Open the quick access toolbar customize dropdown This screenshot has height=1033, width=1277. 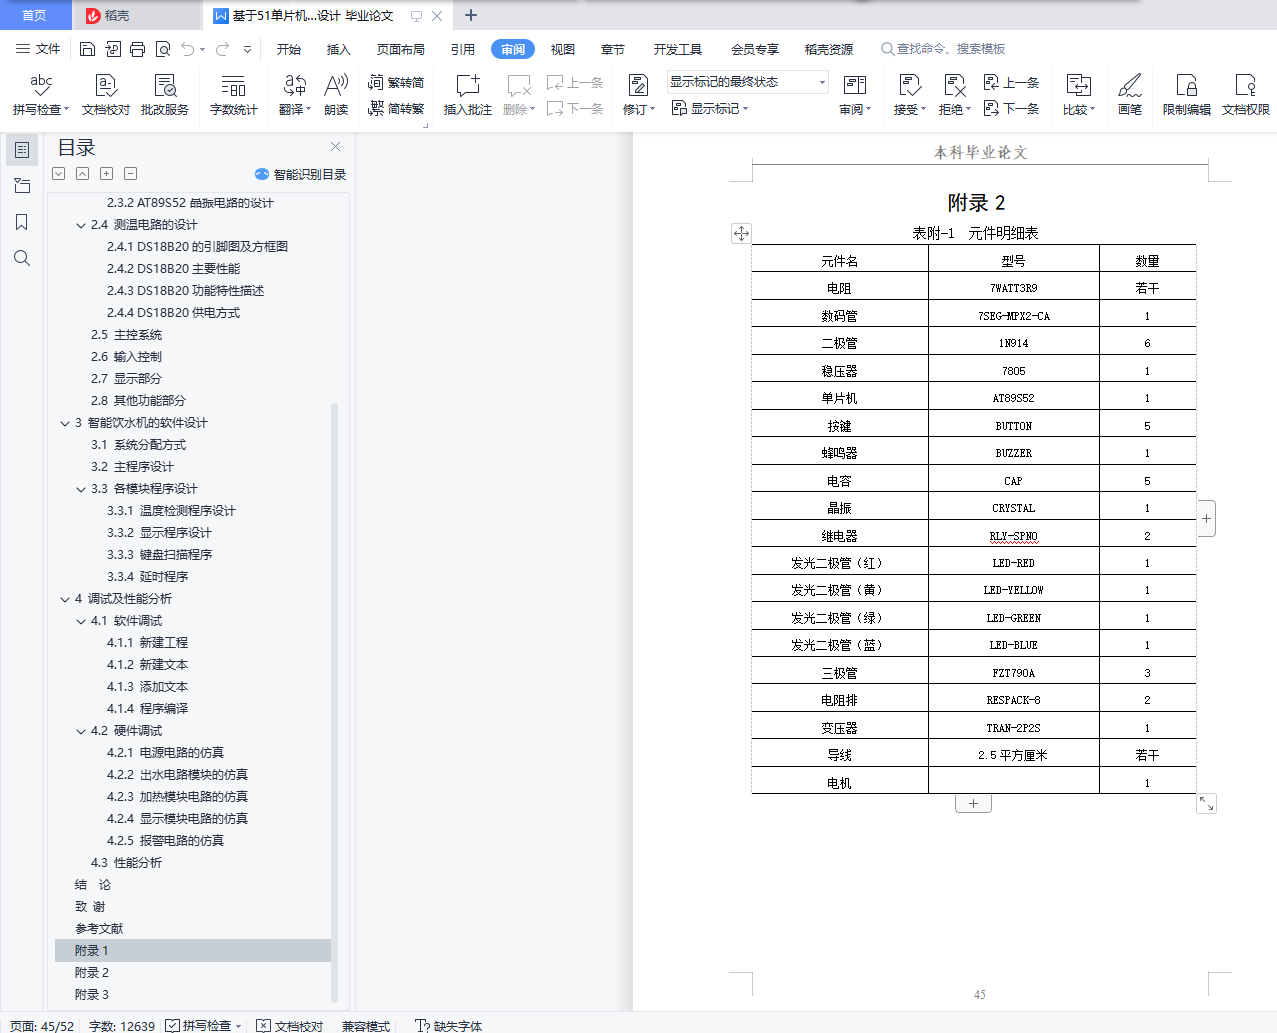click(247, 49)
